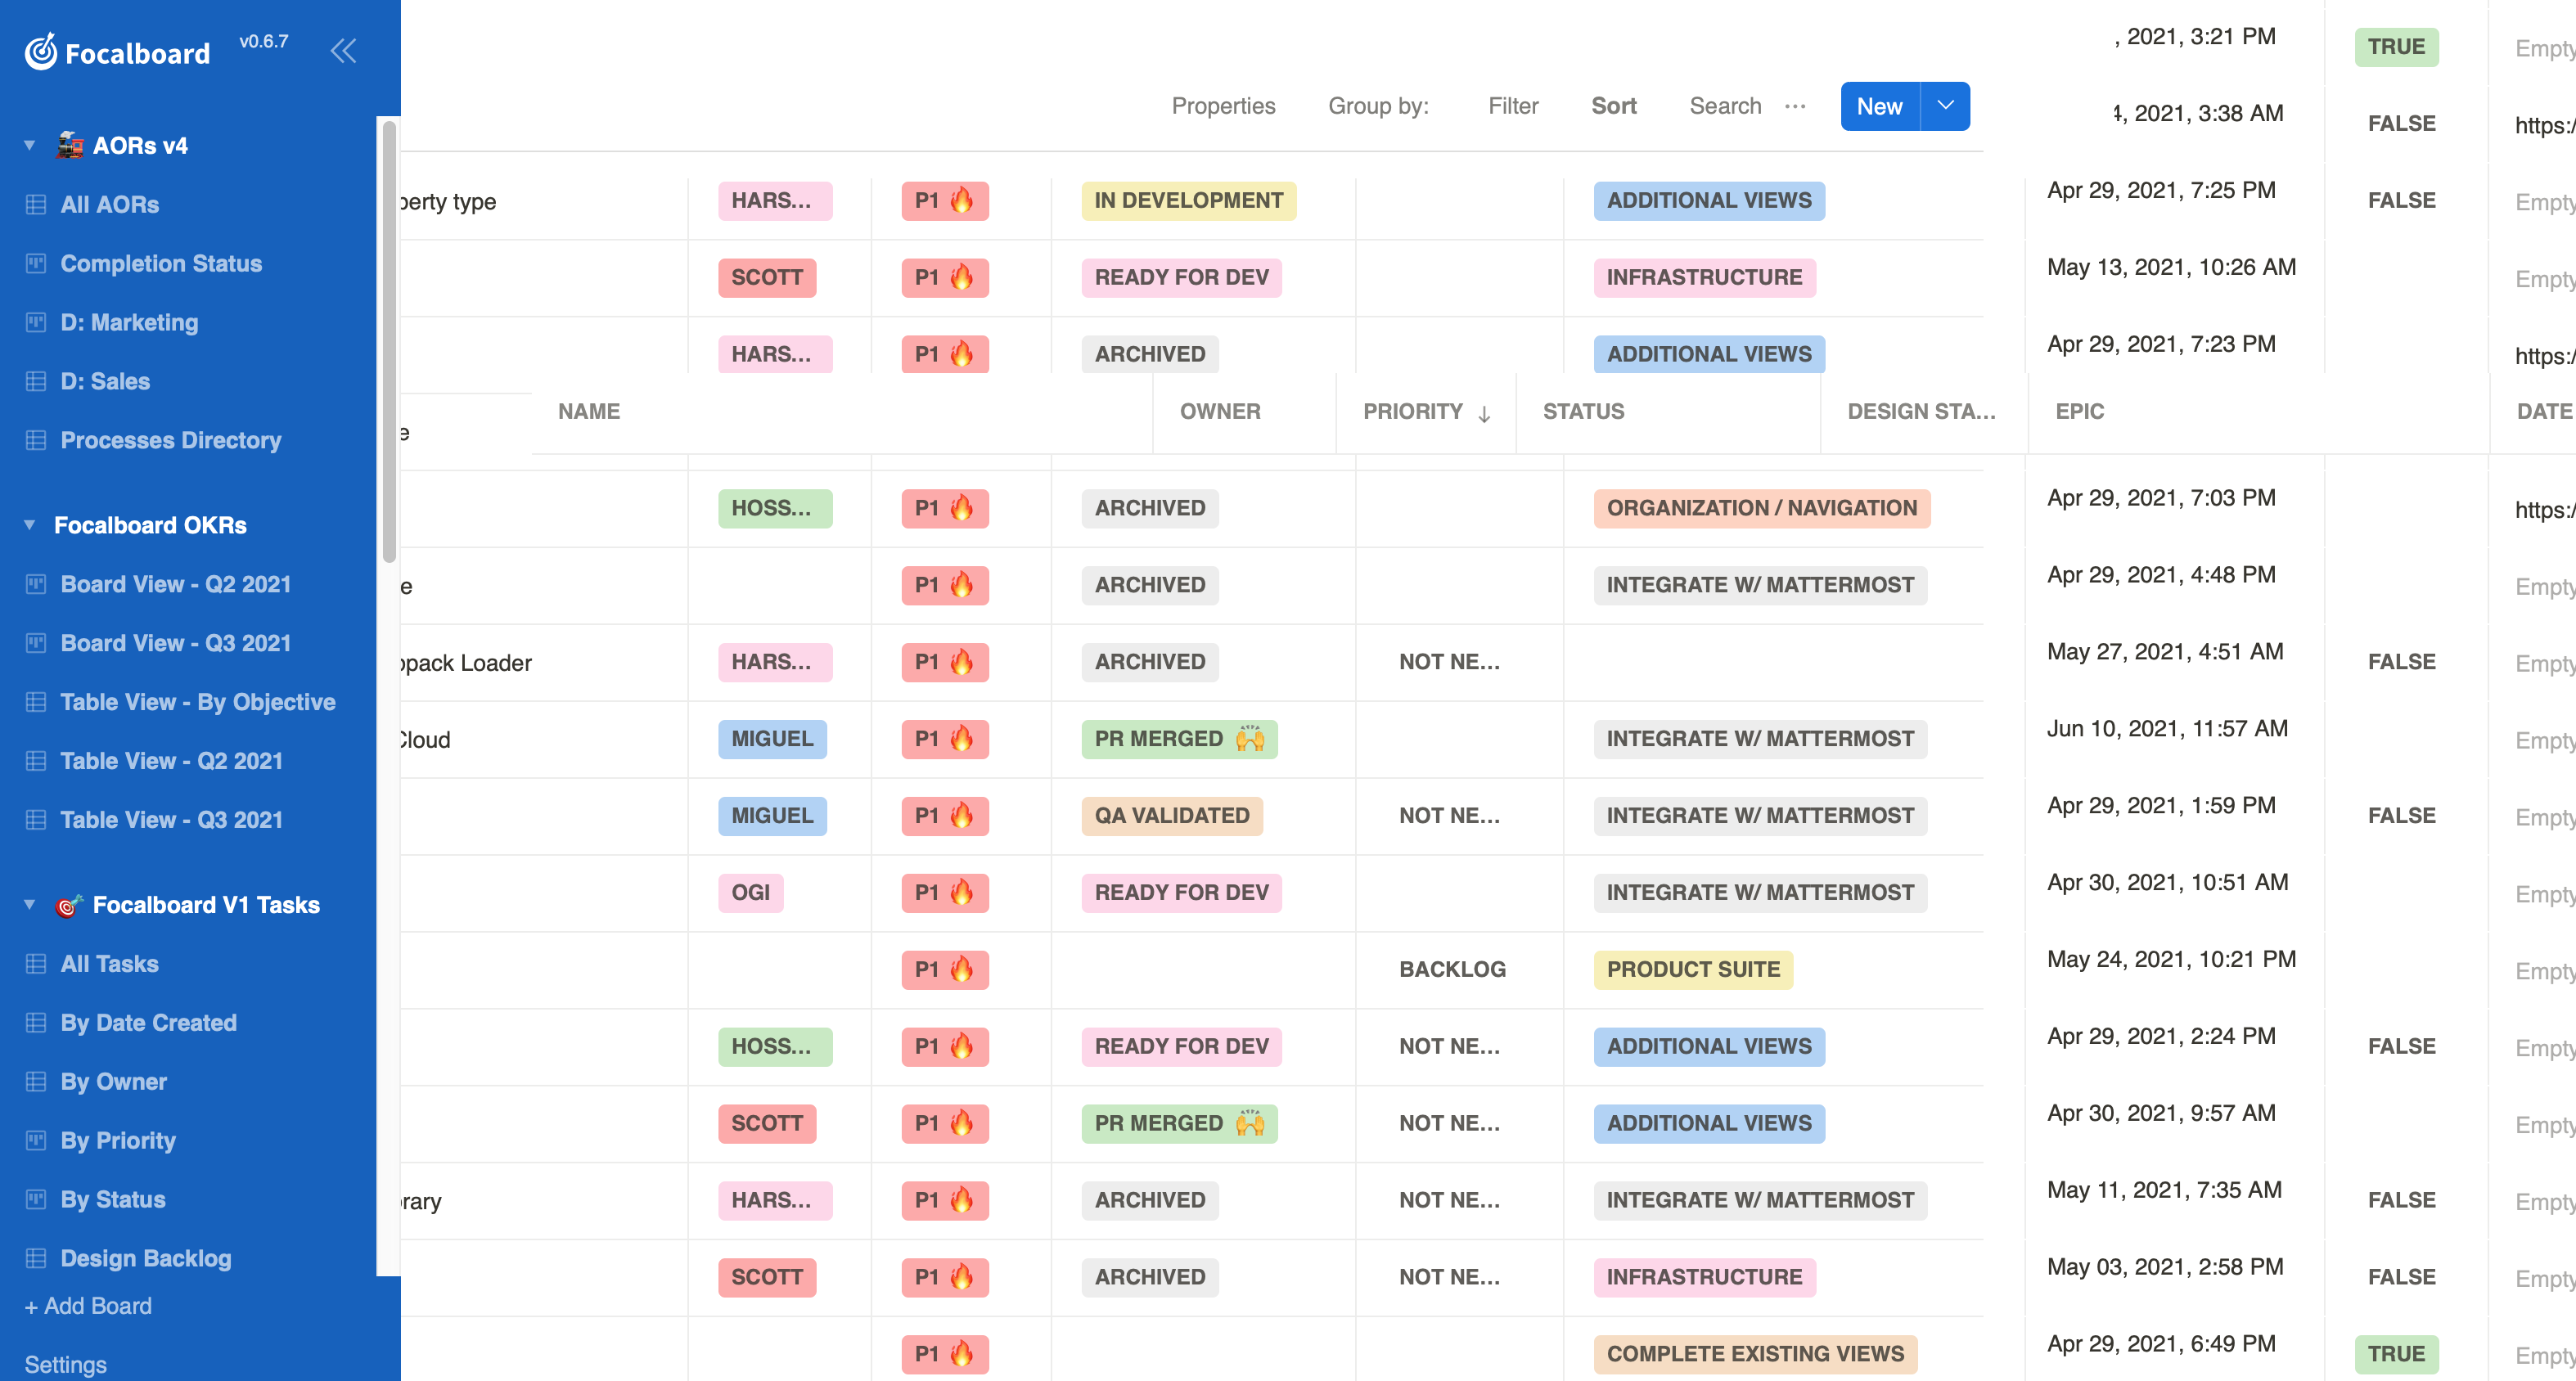
Task: Open Settings in sidebar
Action: pyautogui.click(x=66, y=1365)
